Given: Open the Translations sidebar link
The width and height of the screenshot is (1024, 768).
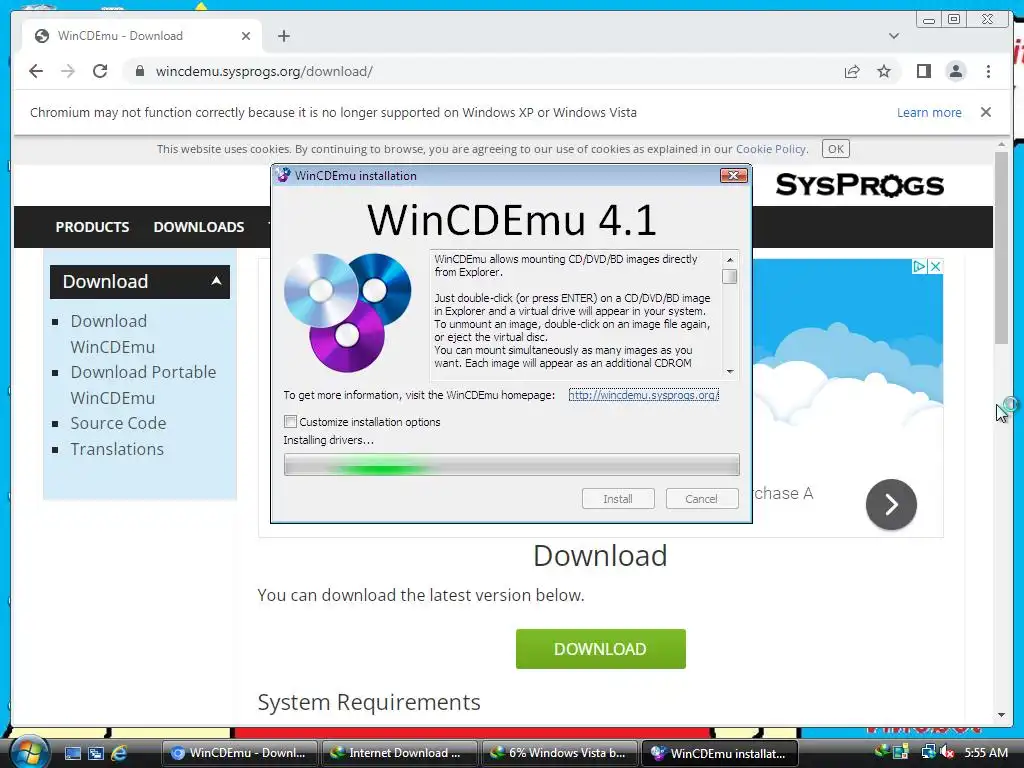Looking at the screenshot, I should point(117,449).
